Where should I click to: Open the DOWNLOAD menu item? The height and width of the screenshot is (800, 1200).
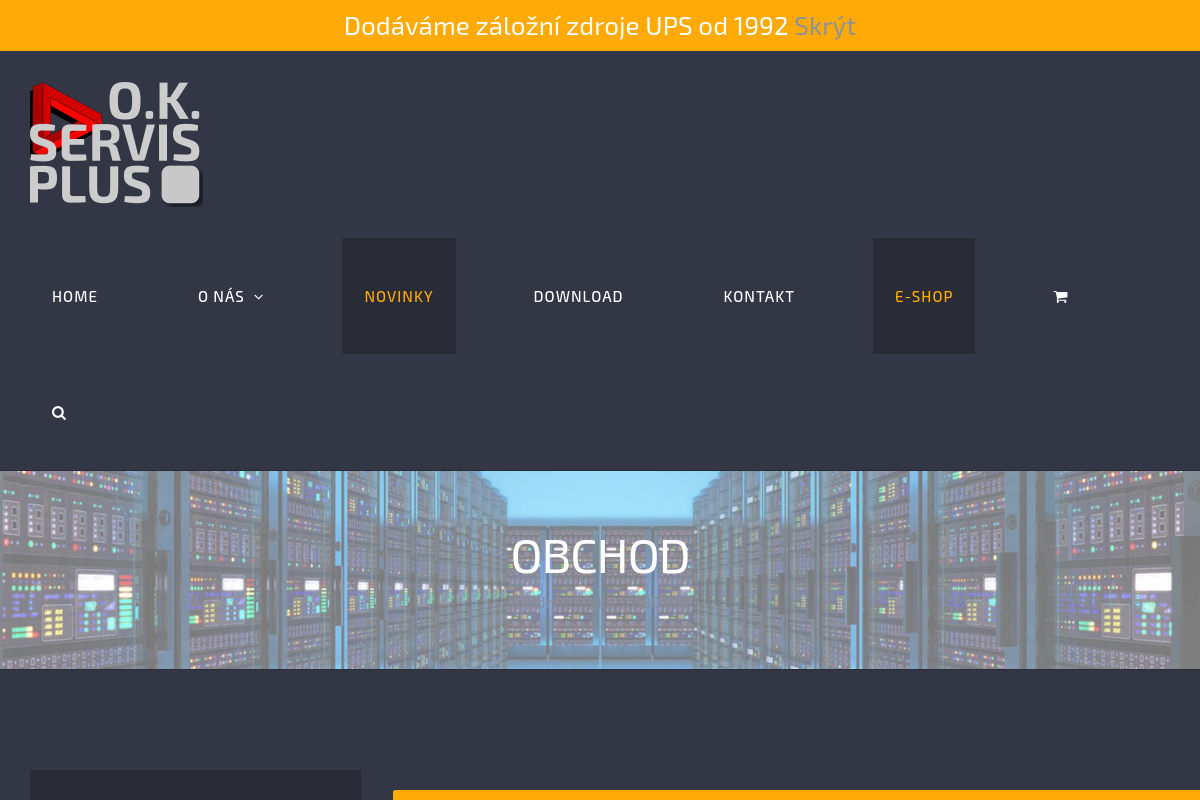(578, 297)
